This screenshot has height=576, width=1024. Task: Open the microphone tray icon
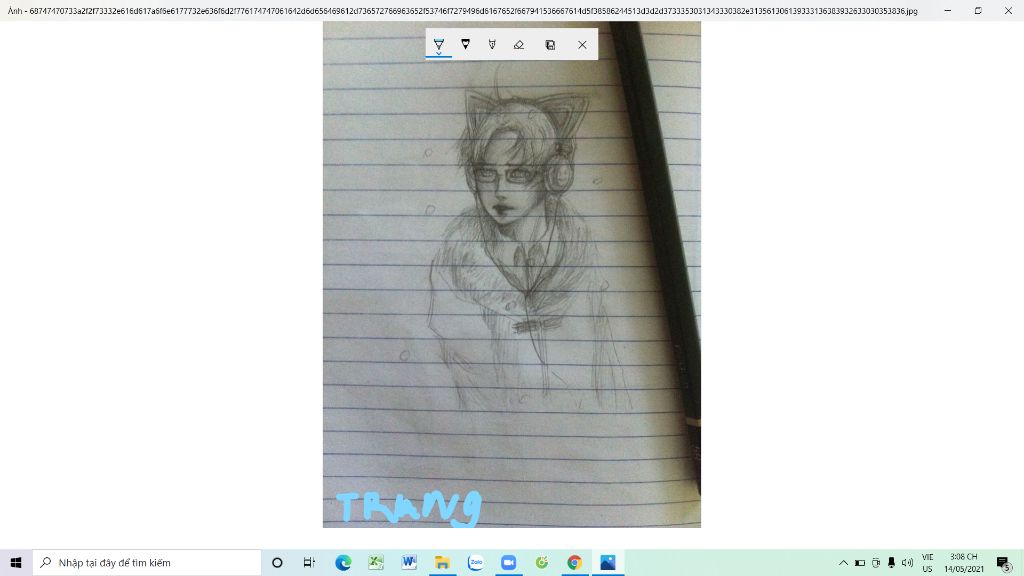point(891,562)
